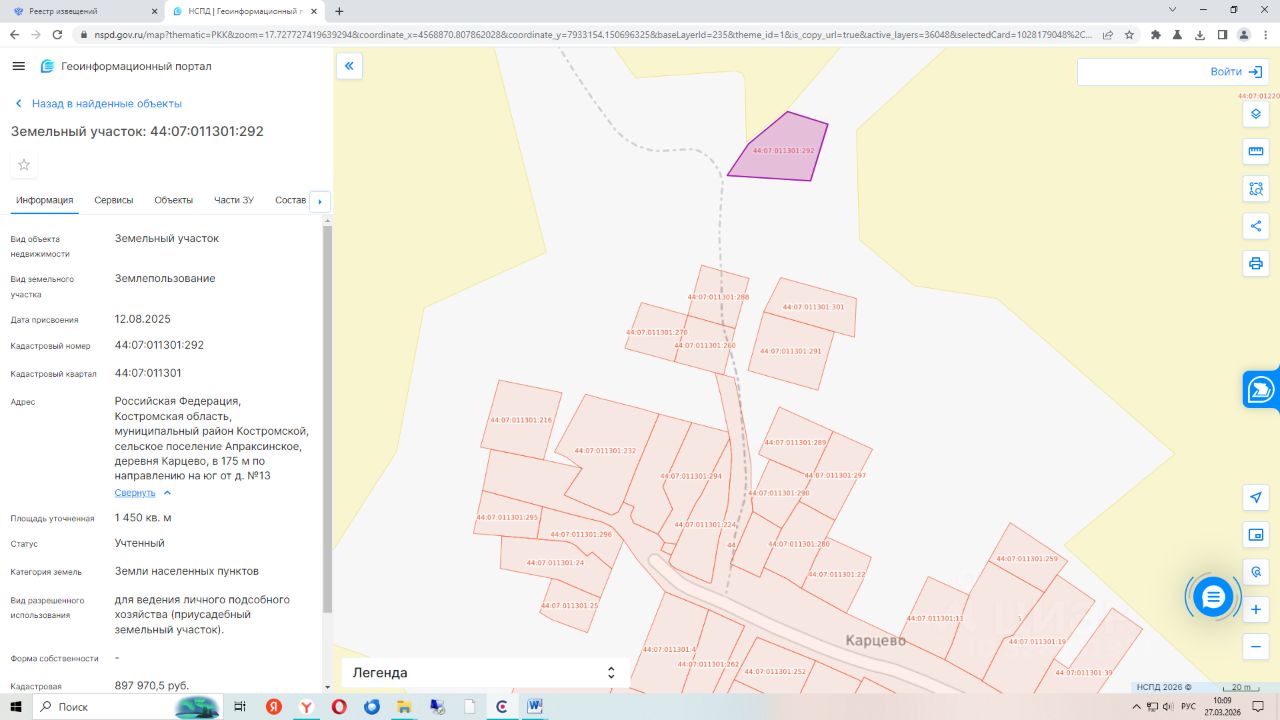Go back via Назад в найденные объекты

tap(98, 104)
